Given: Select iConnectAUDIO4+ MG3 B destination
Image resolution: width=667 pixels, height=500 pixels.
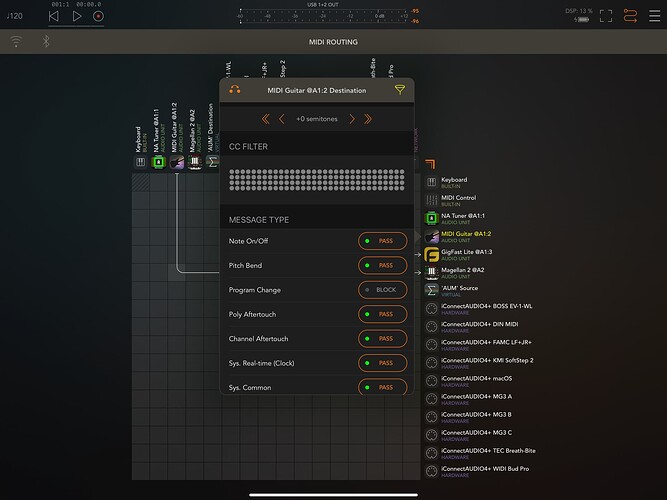Looking at the screenshot, I should tap(469, 417).
